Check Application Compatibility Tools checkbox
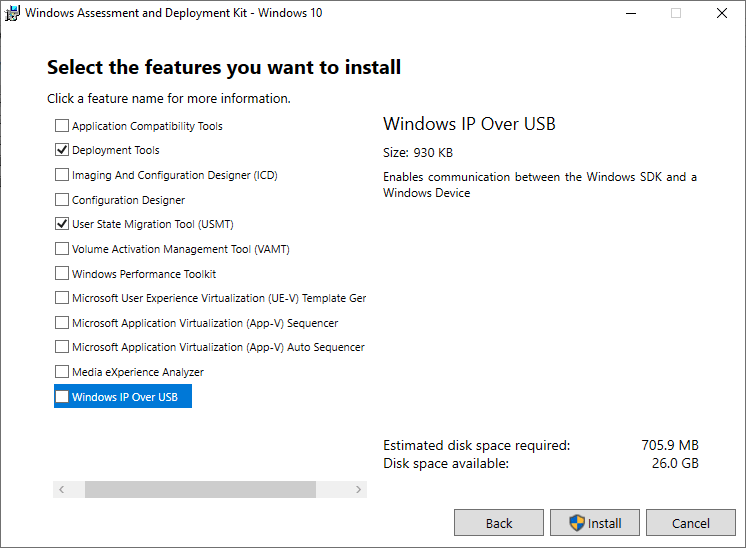 coord(62,126)
